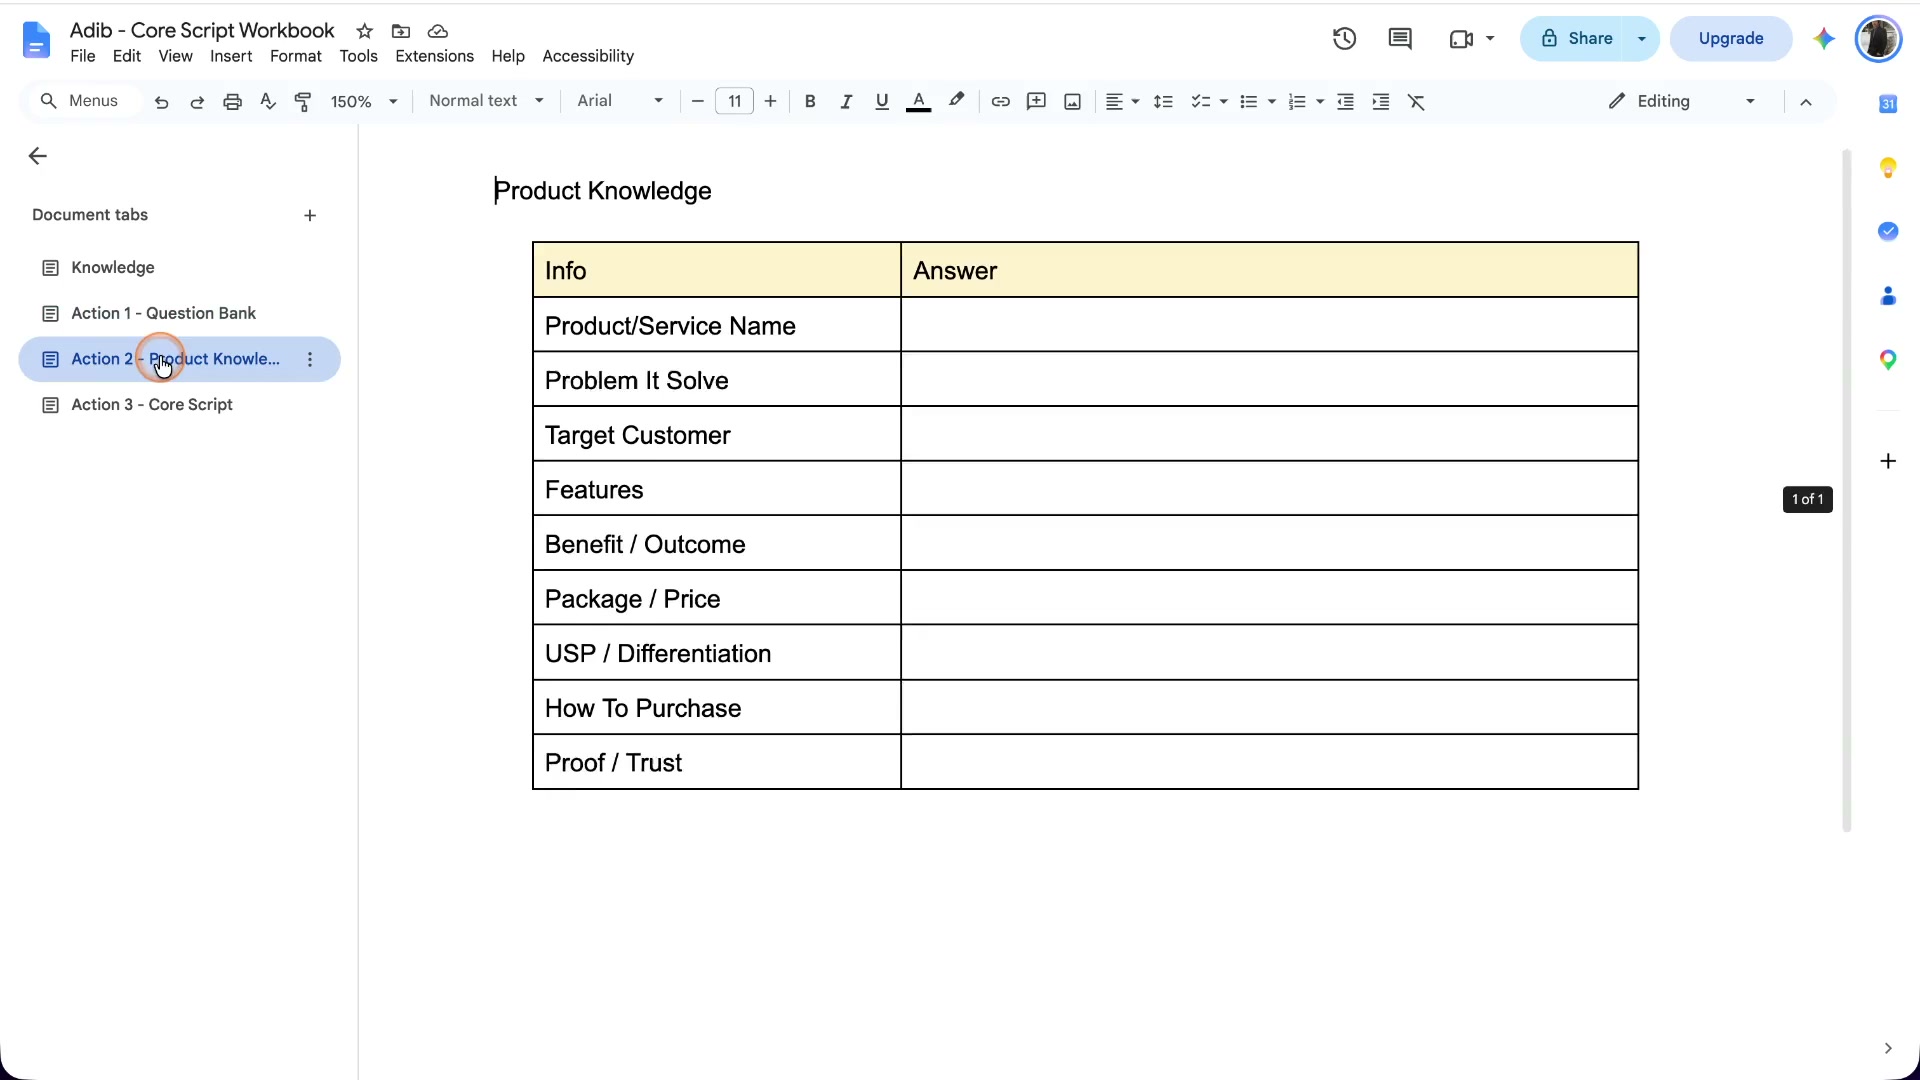Open Google Keep side panel icon
This screenshot has width=1920, height=1080.
coord(1888,168)
